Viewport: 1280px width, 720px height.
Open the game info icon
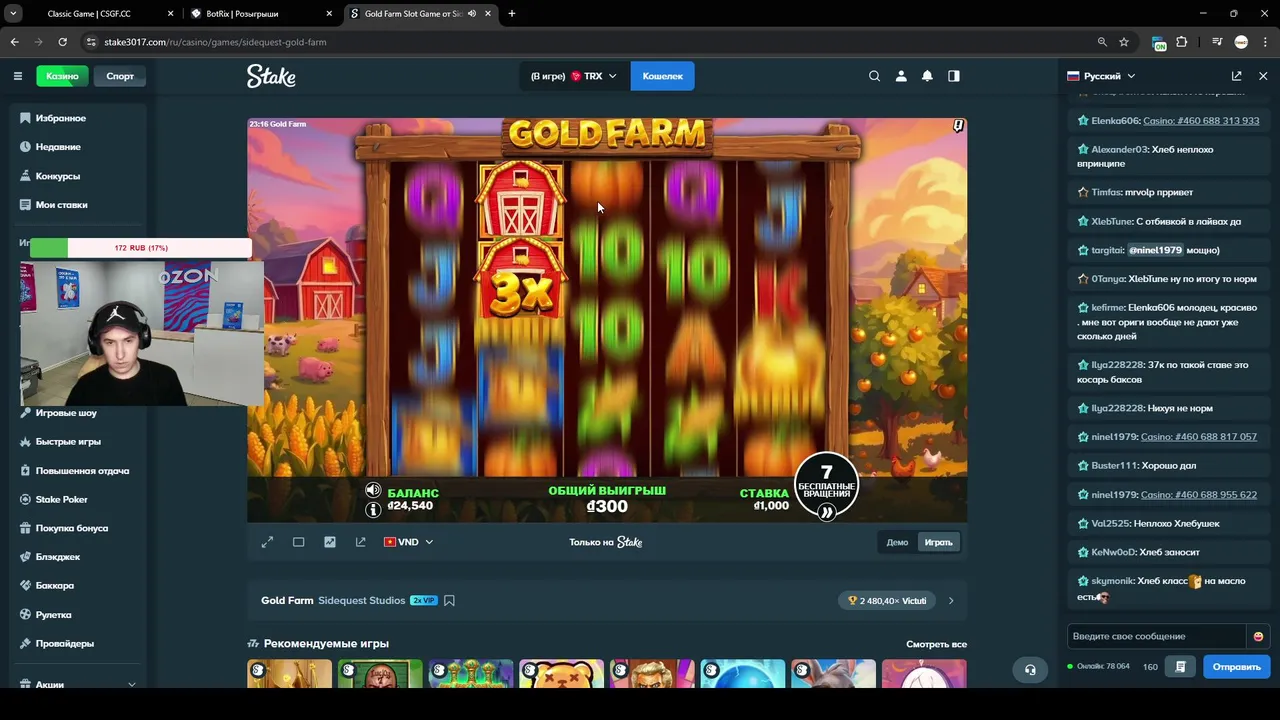[373, 509]
